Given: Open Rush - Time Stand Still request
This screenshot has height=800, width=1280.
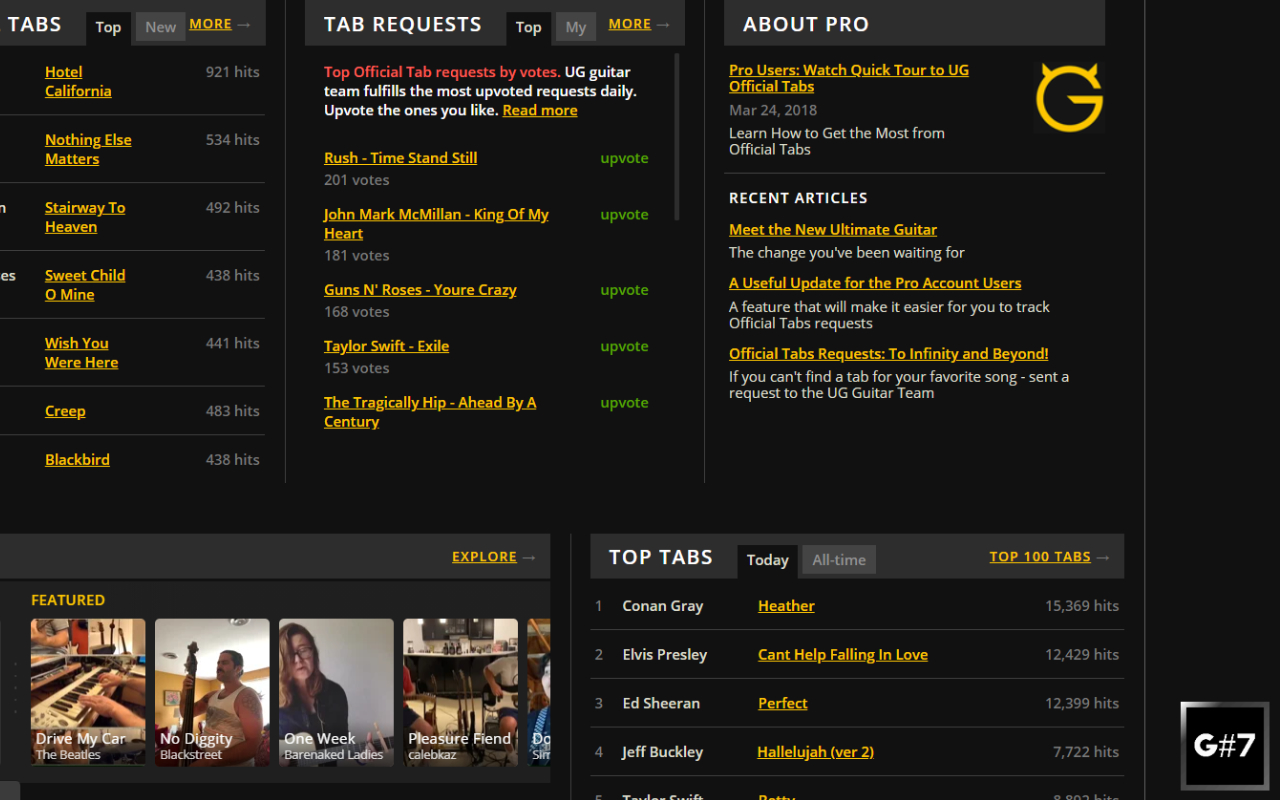Looking at the screenshot, I should point(400,158).
